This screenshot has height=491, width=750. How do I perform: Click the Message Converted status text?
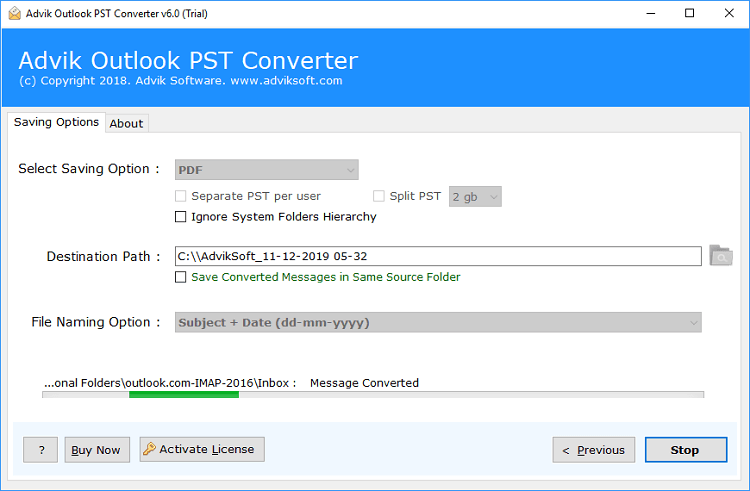click(x=364, y=383)
